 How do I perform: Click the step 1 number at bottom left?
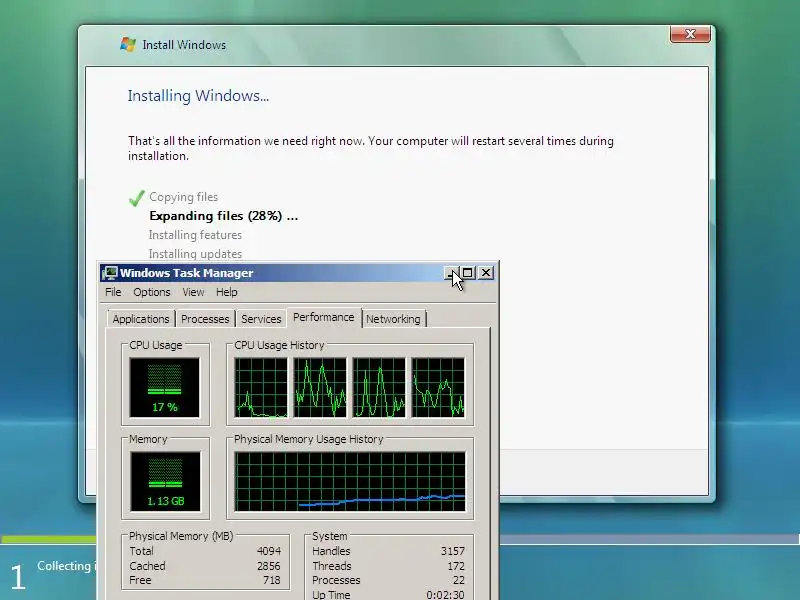click(18, 577)
